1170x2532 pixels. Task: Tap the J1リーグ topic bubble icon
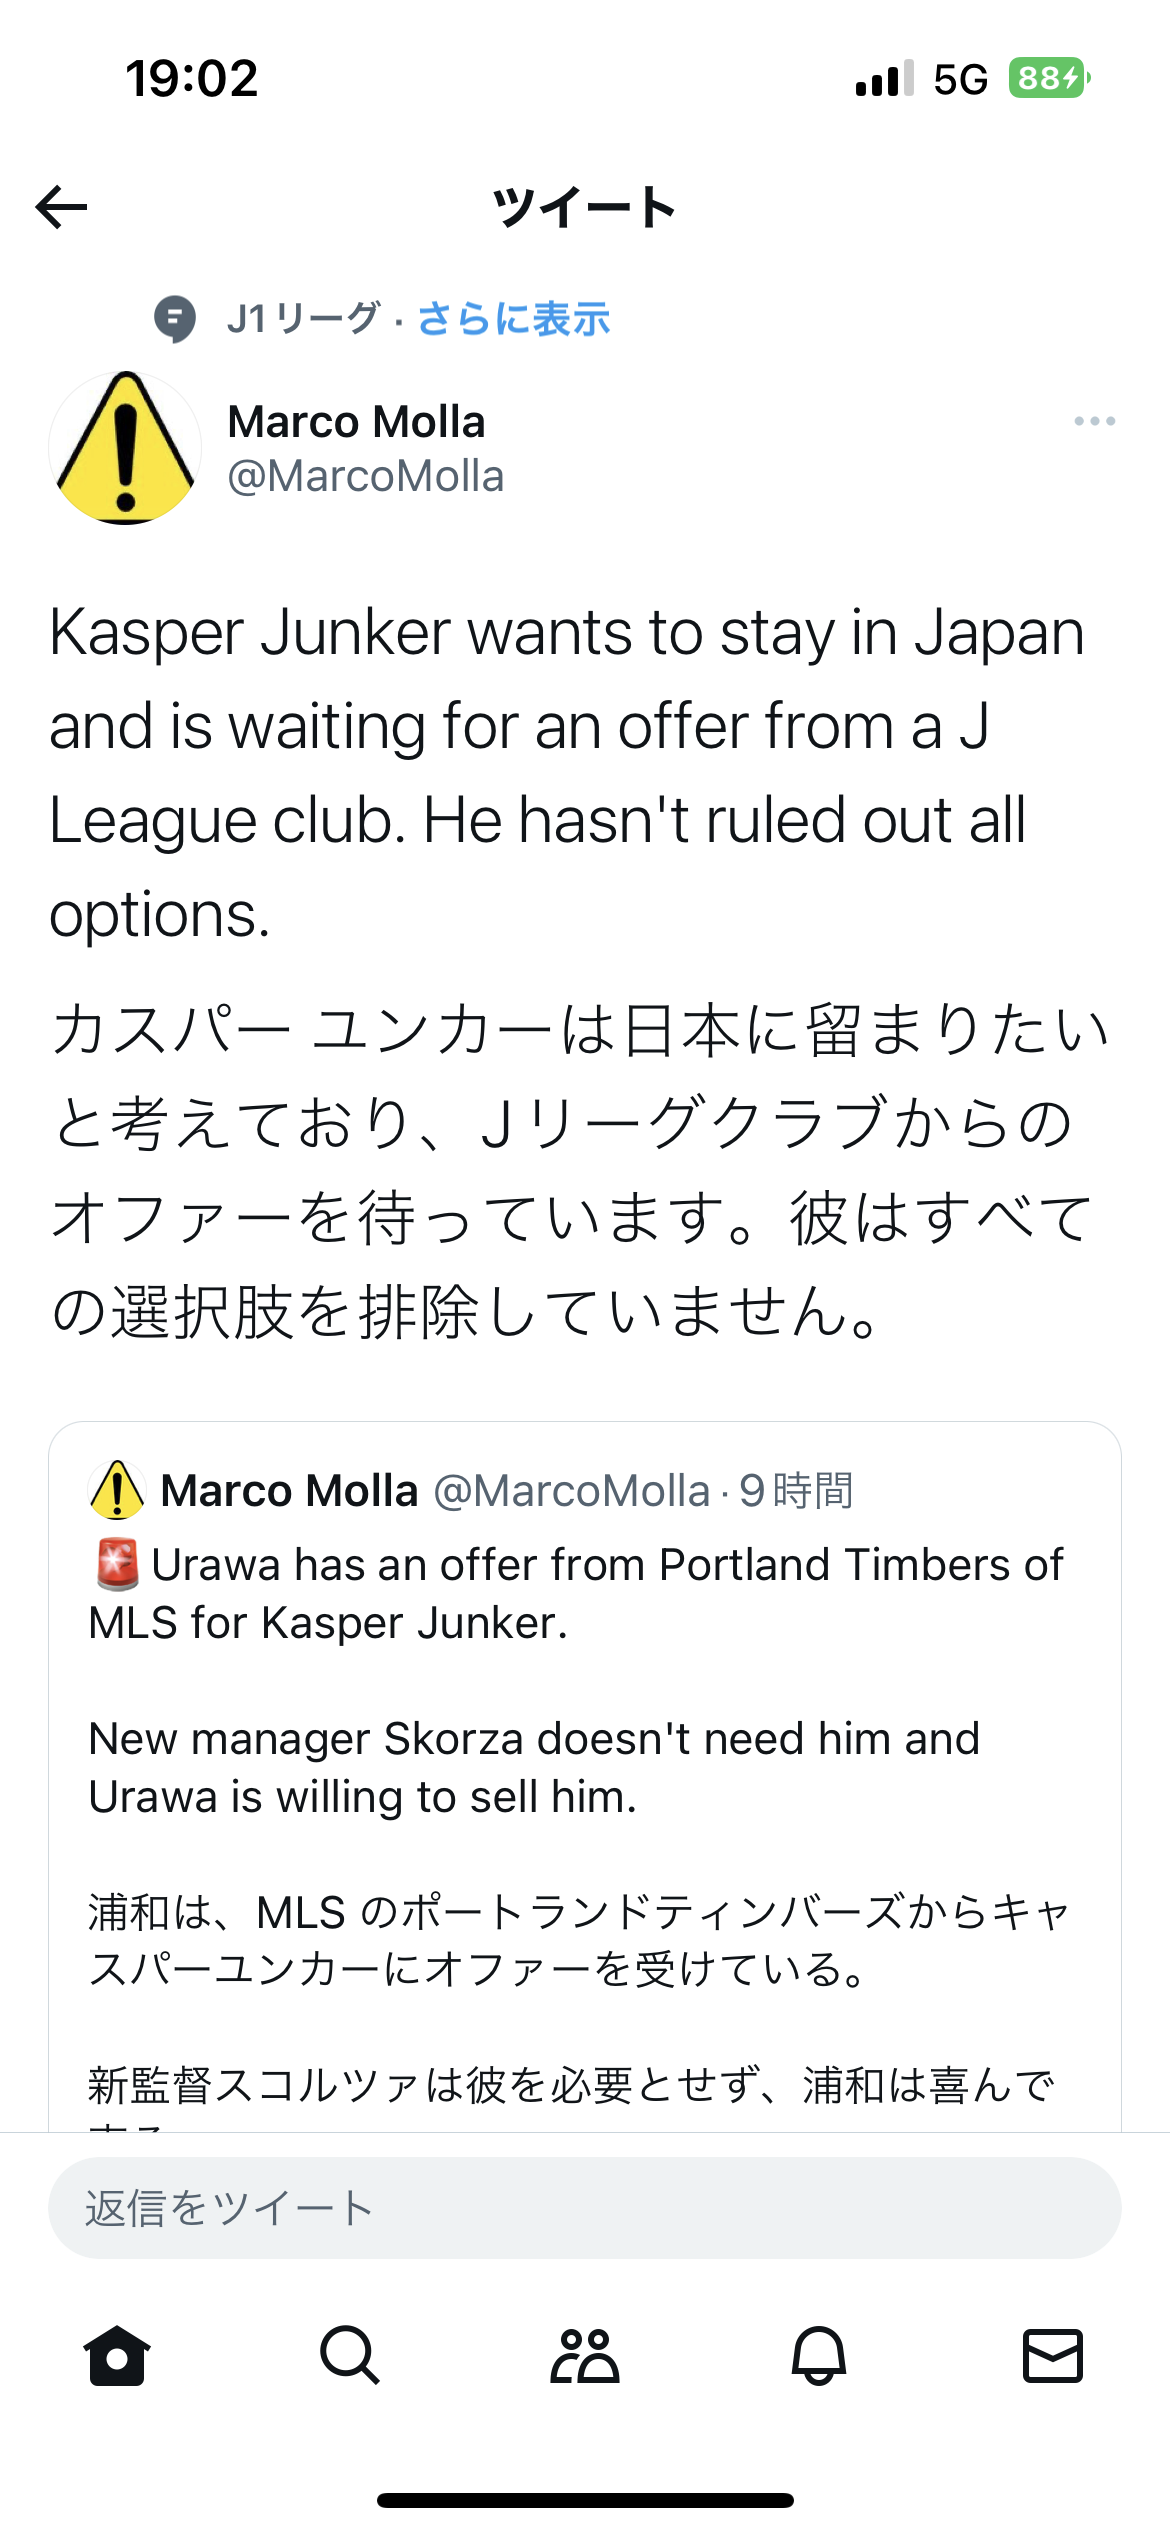175,319
